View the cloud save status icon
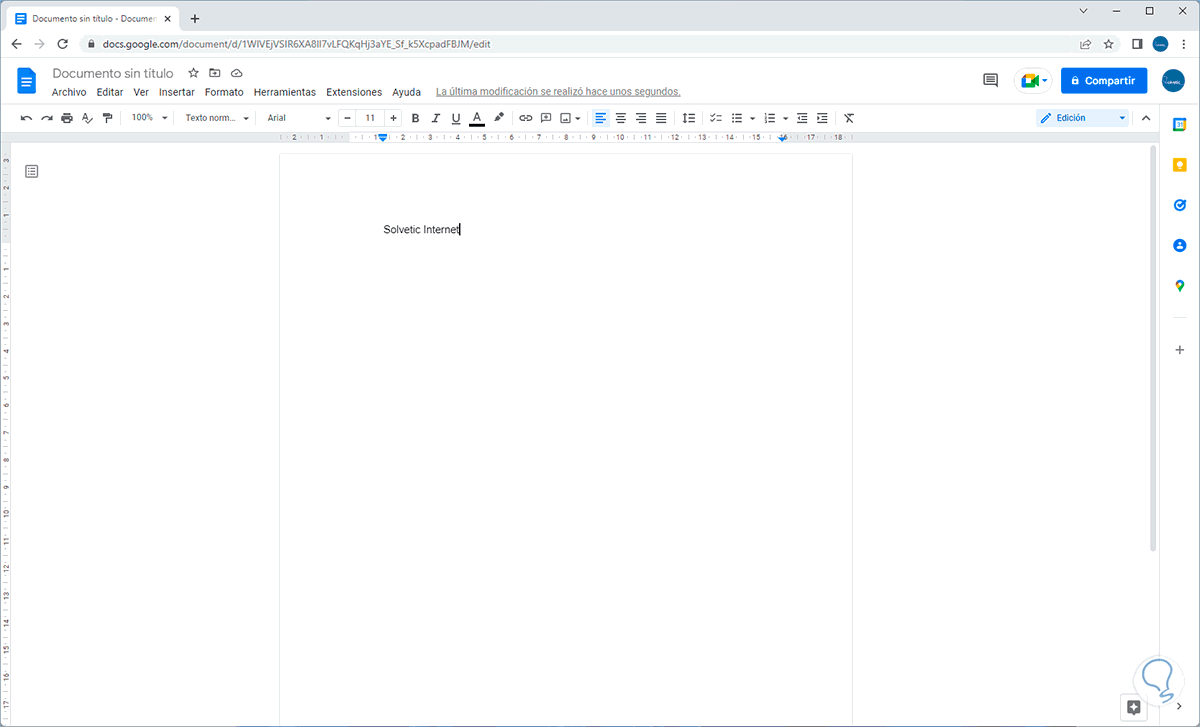The height and width of the screenshot is (727, 1200). pos(237,73)
